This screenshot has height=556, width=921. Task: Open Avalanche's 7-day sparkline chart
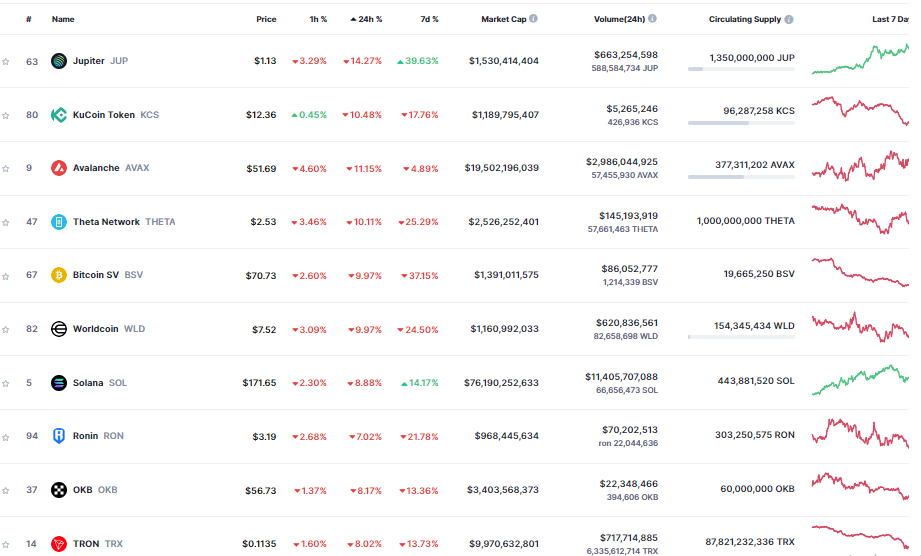pyautogui.click(x=861, y=166)
